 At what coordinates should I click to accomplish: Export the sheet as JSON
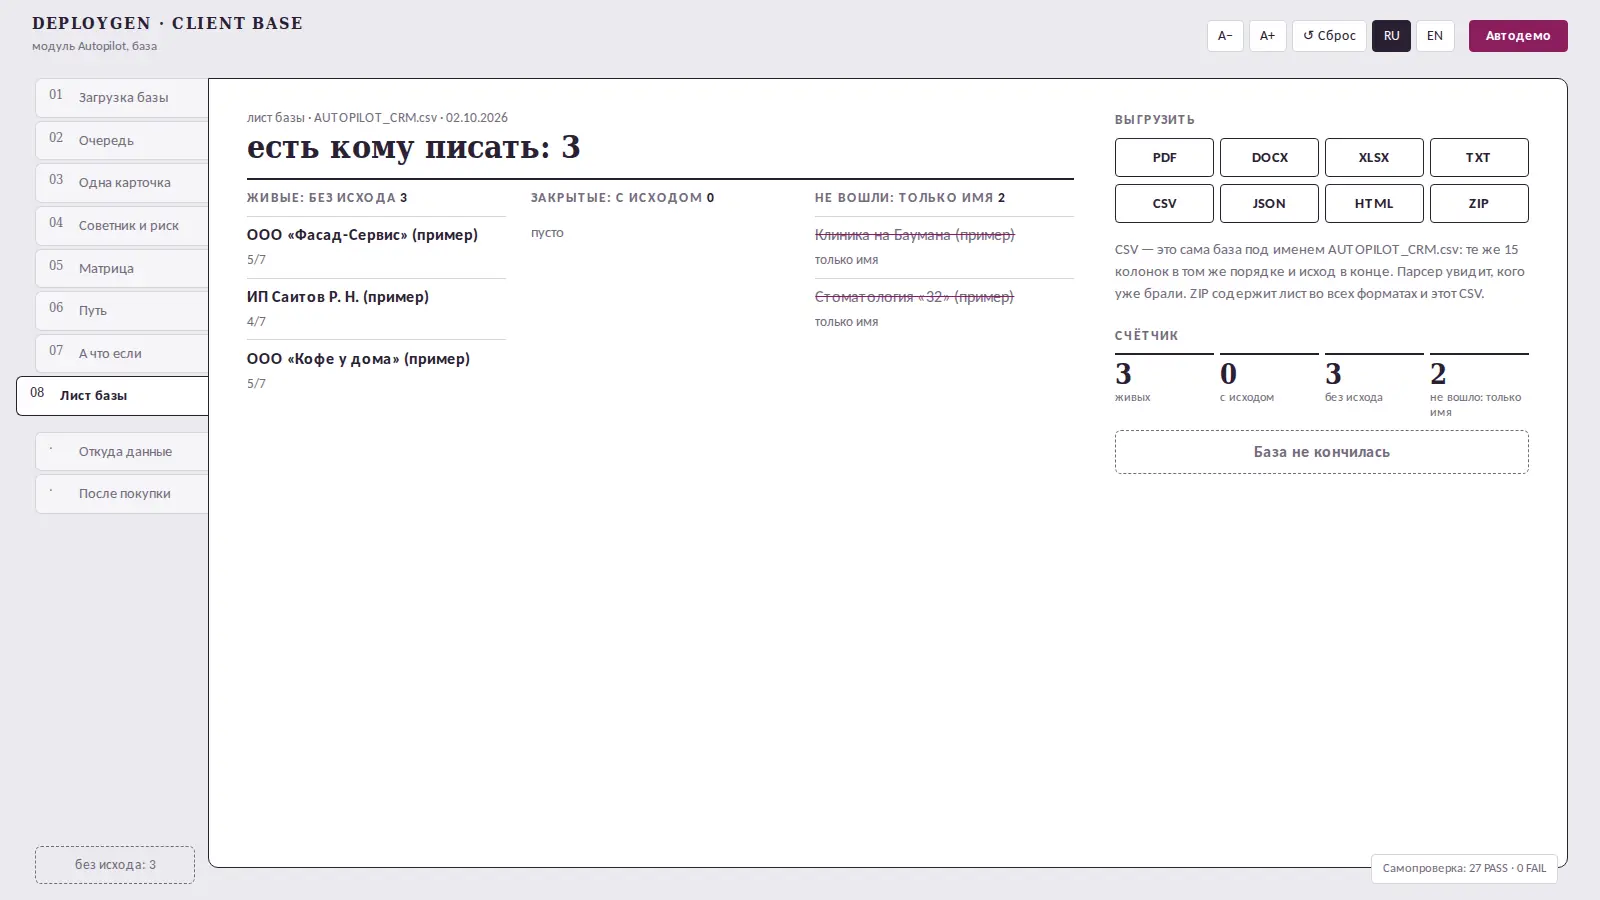click(1269, 203)
